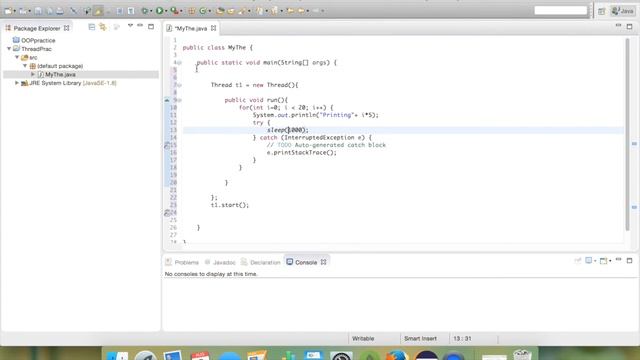Maximize the editor area
Screen dimensions: 640x360
tap(629, 27)
